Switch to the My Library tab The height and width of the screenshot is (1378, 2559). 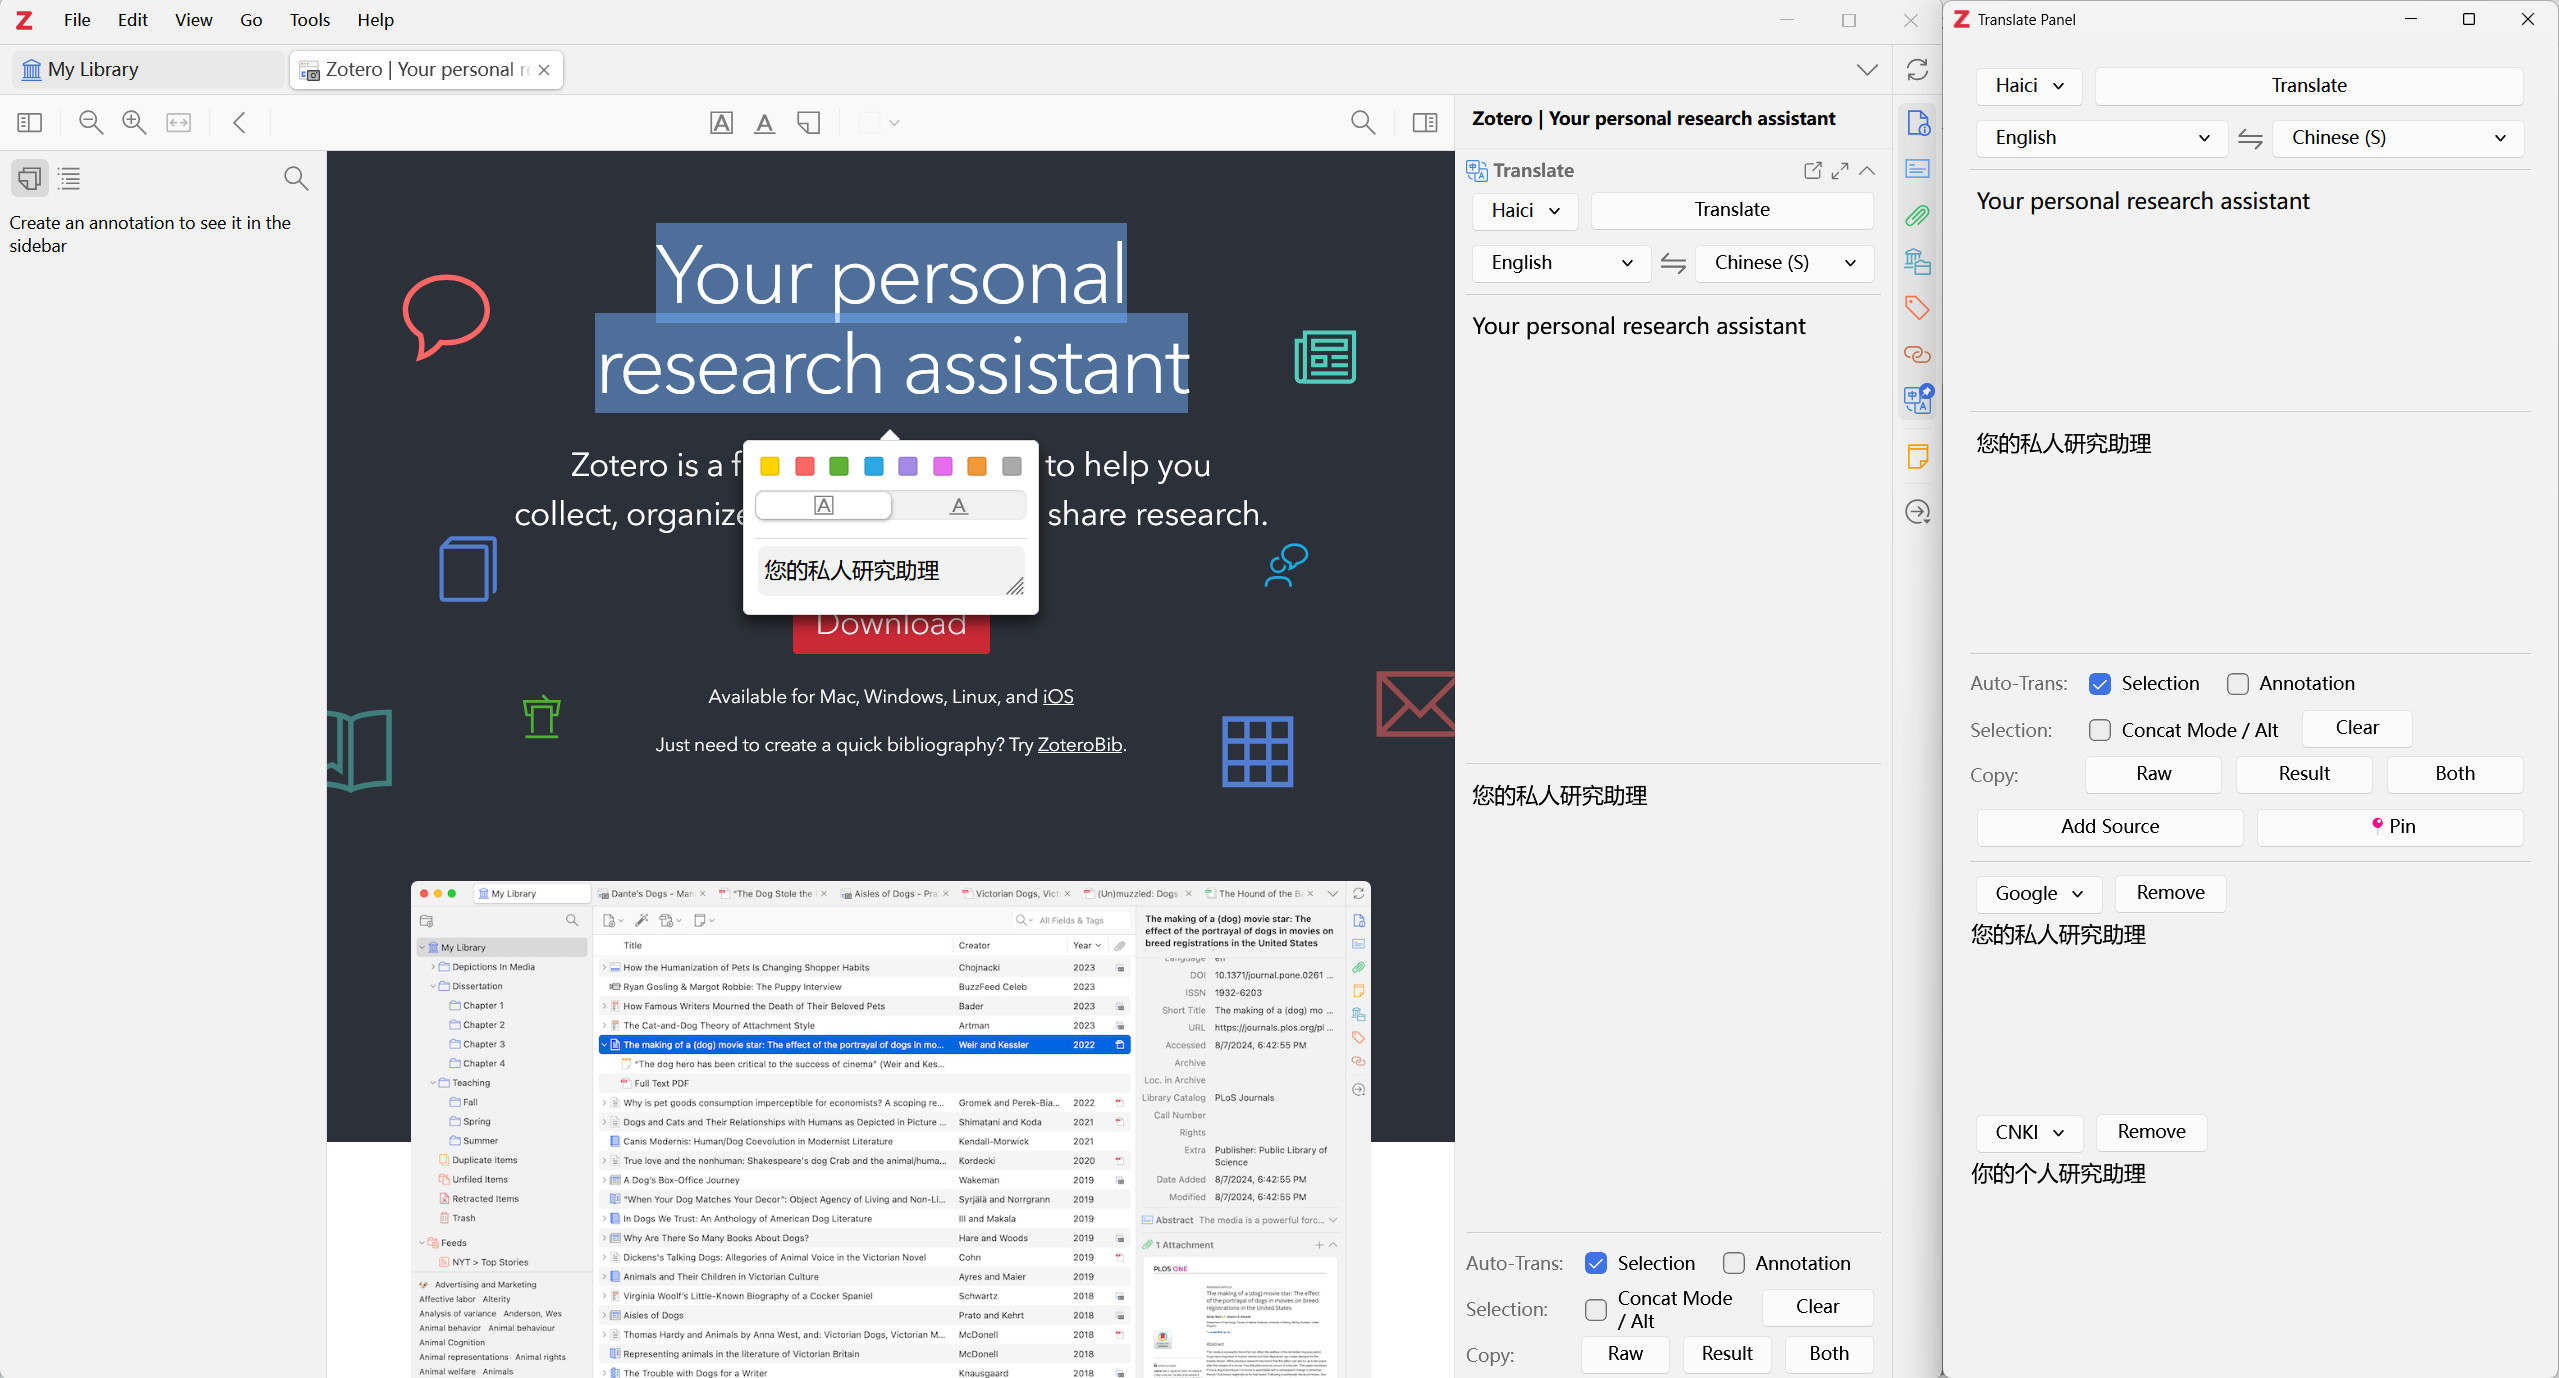[x=93, y=70]
